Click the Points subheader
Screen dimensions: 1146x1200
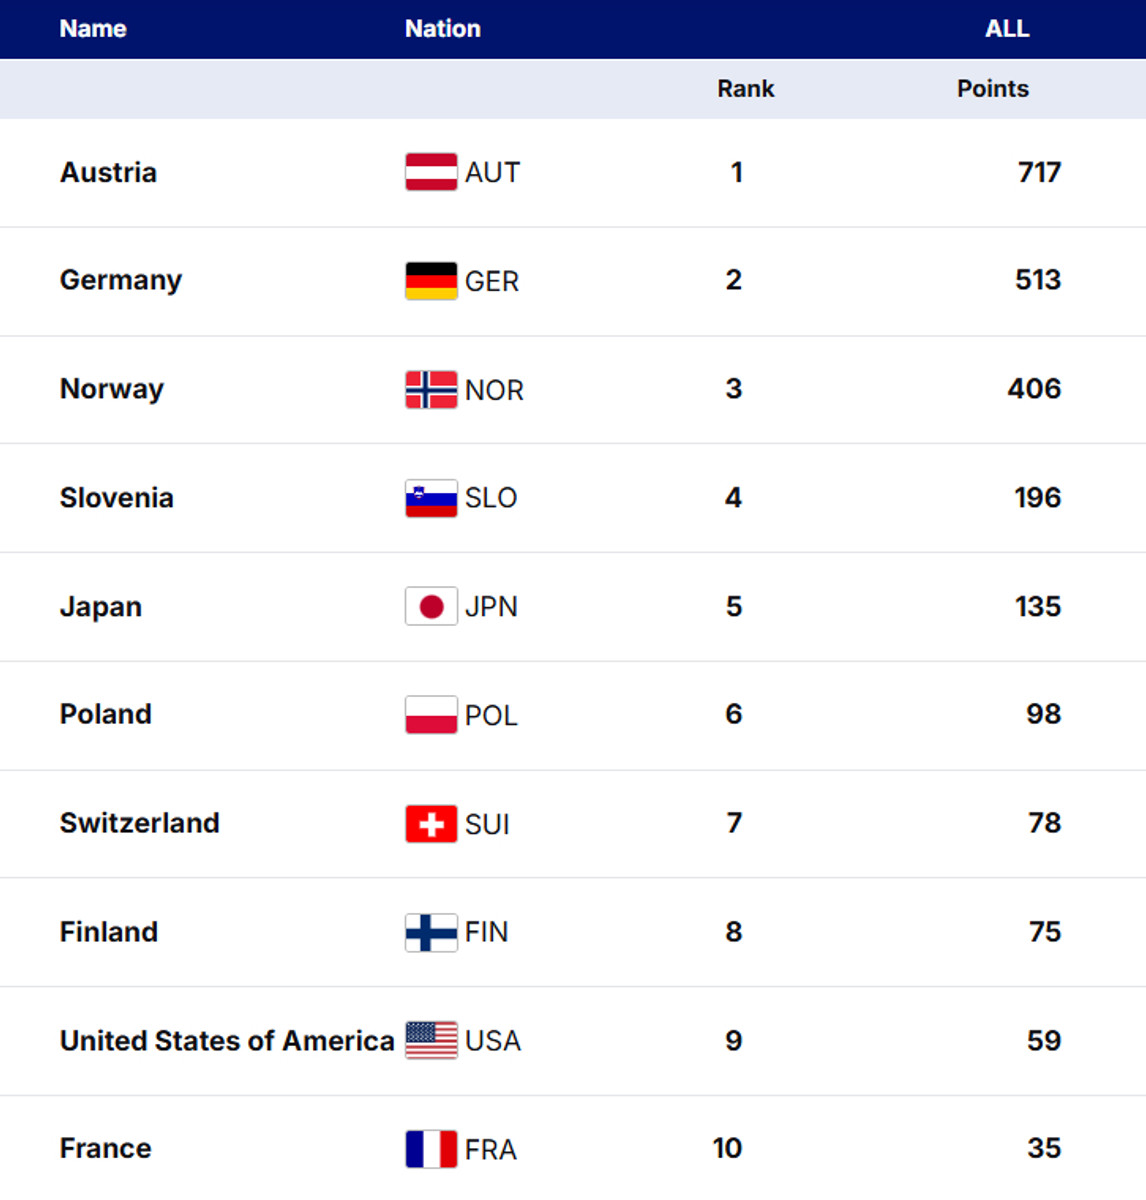tap(992, 89)
